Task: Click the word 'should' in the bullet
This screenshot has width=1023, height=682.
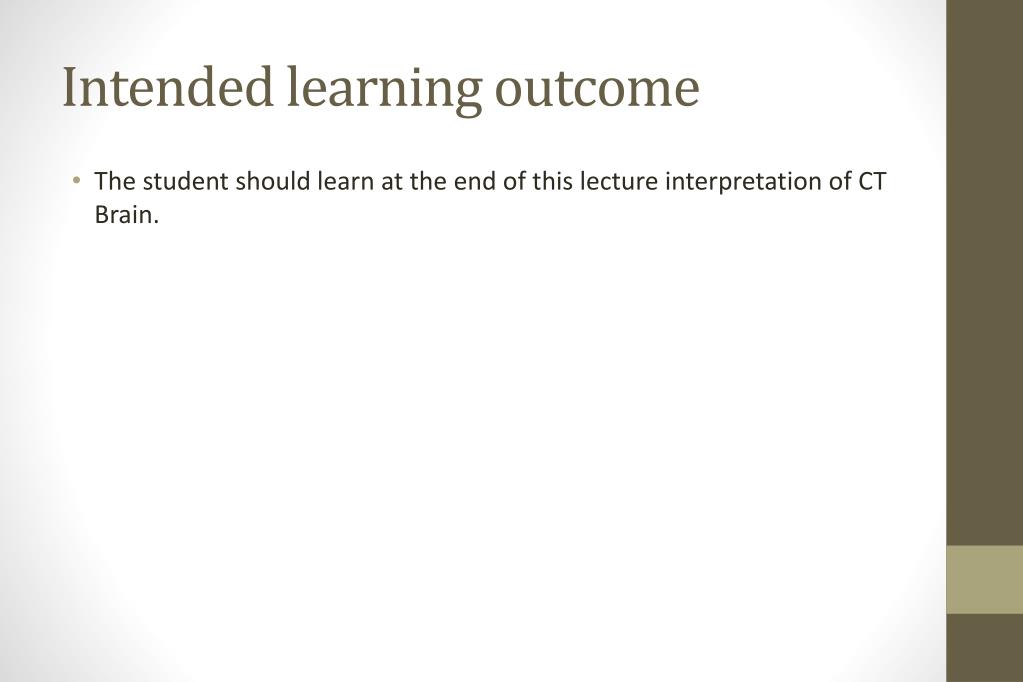Action: (x=273, y=181)
